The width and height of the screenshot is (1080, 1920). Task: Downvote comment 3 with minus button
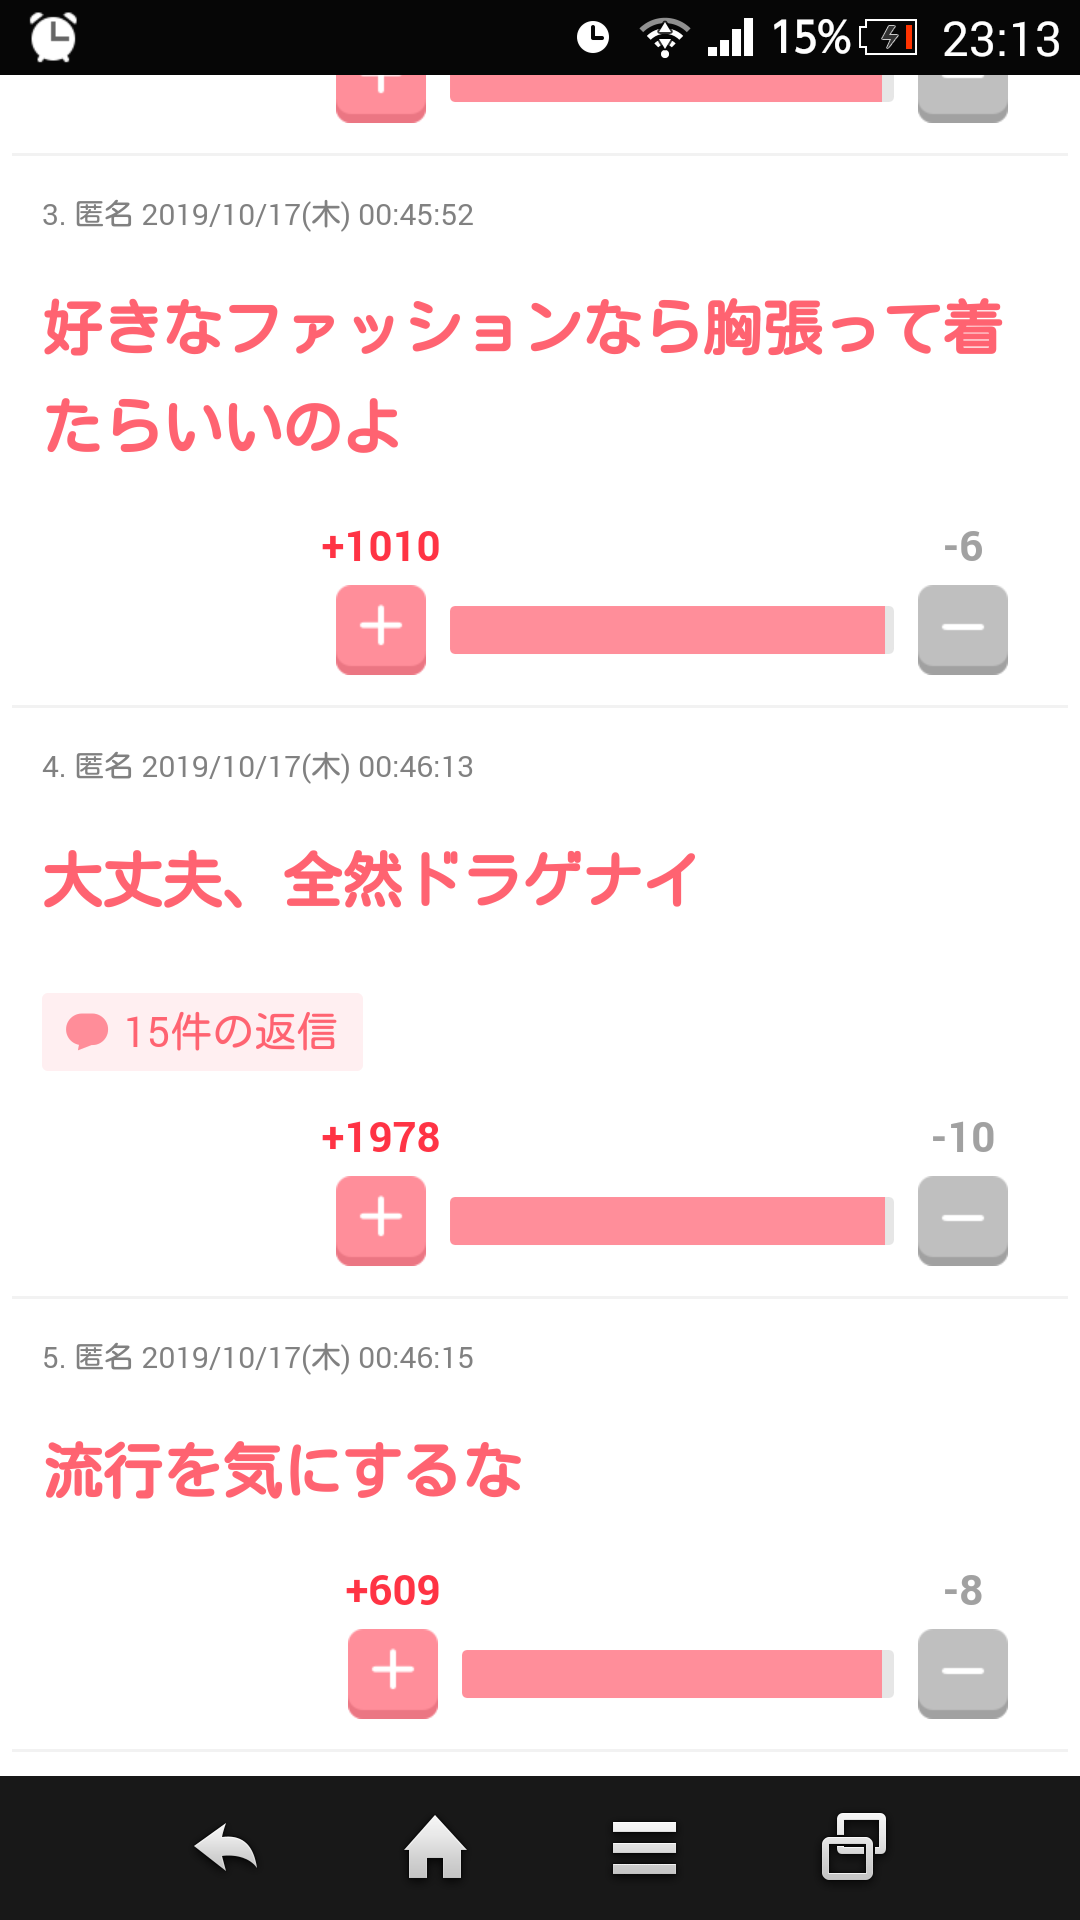(963, 629)
